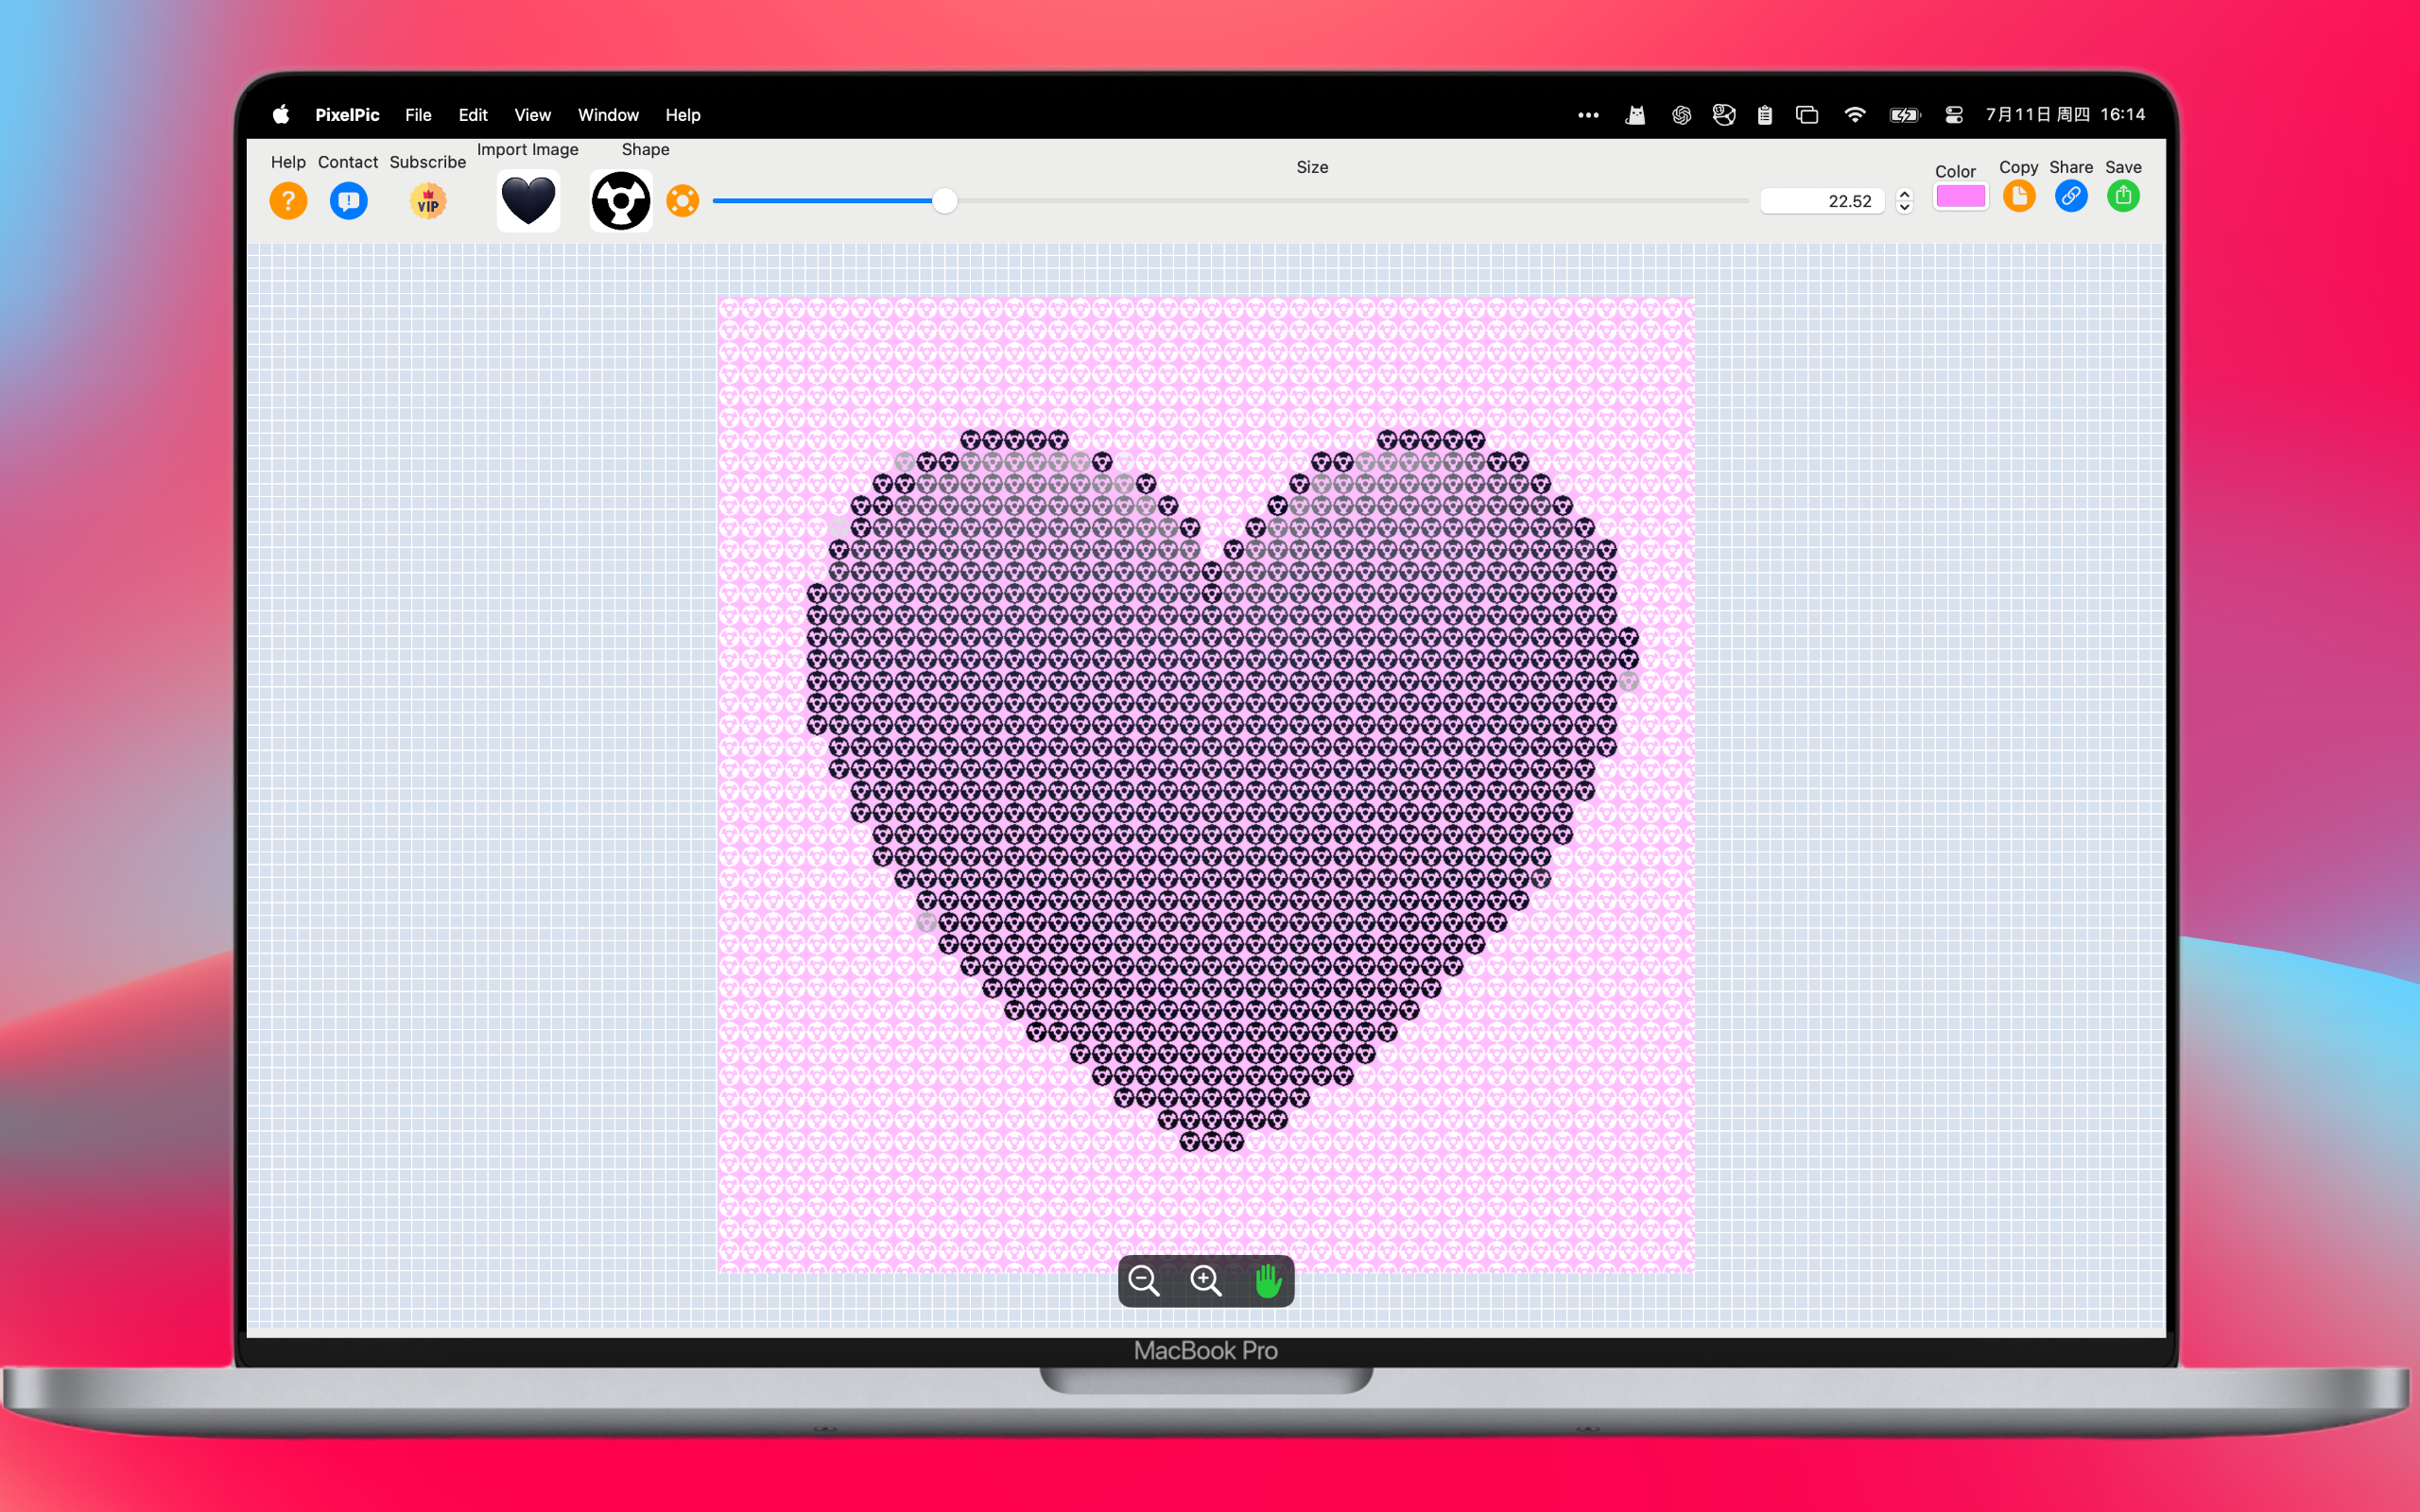Decrease size with the stepper down arrow

(1905, 208)
